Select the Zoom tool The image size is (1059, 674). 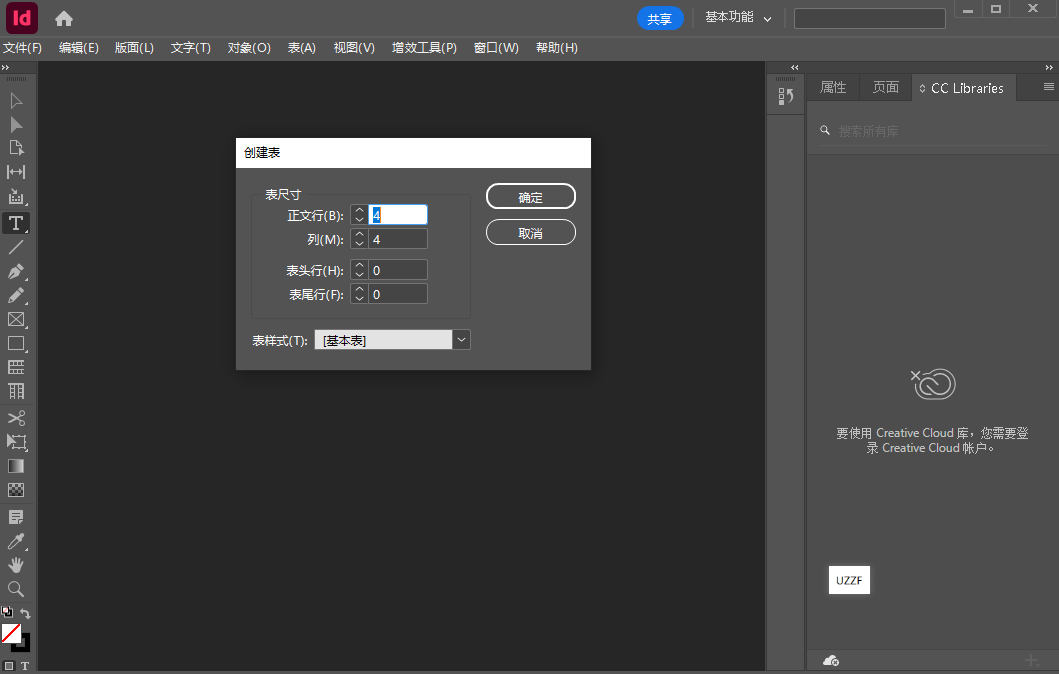pyautogui.click(x=16, y=589)
